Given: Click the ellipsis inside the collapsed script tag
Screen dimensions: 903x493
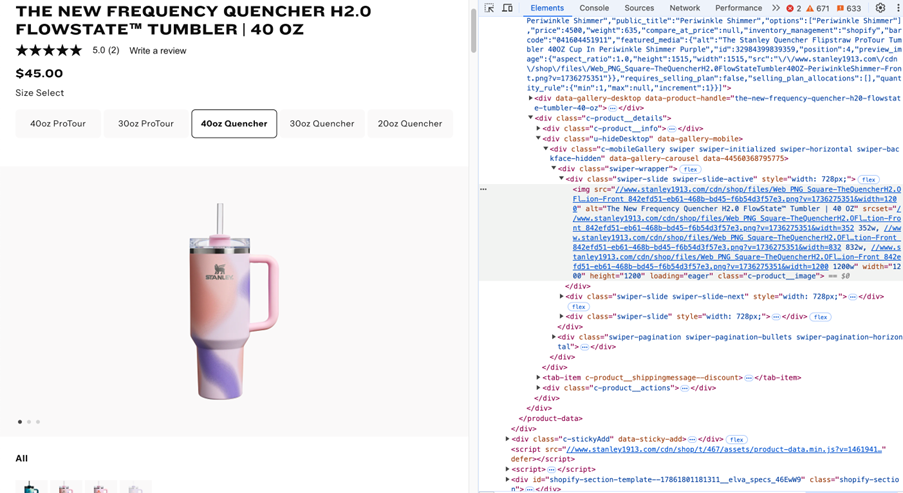Looking at the screenshot, I should (x=551, y=470).
